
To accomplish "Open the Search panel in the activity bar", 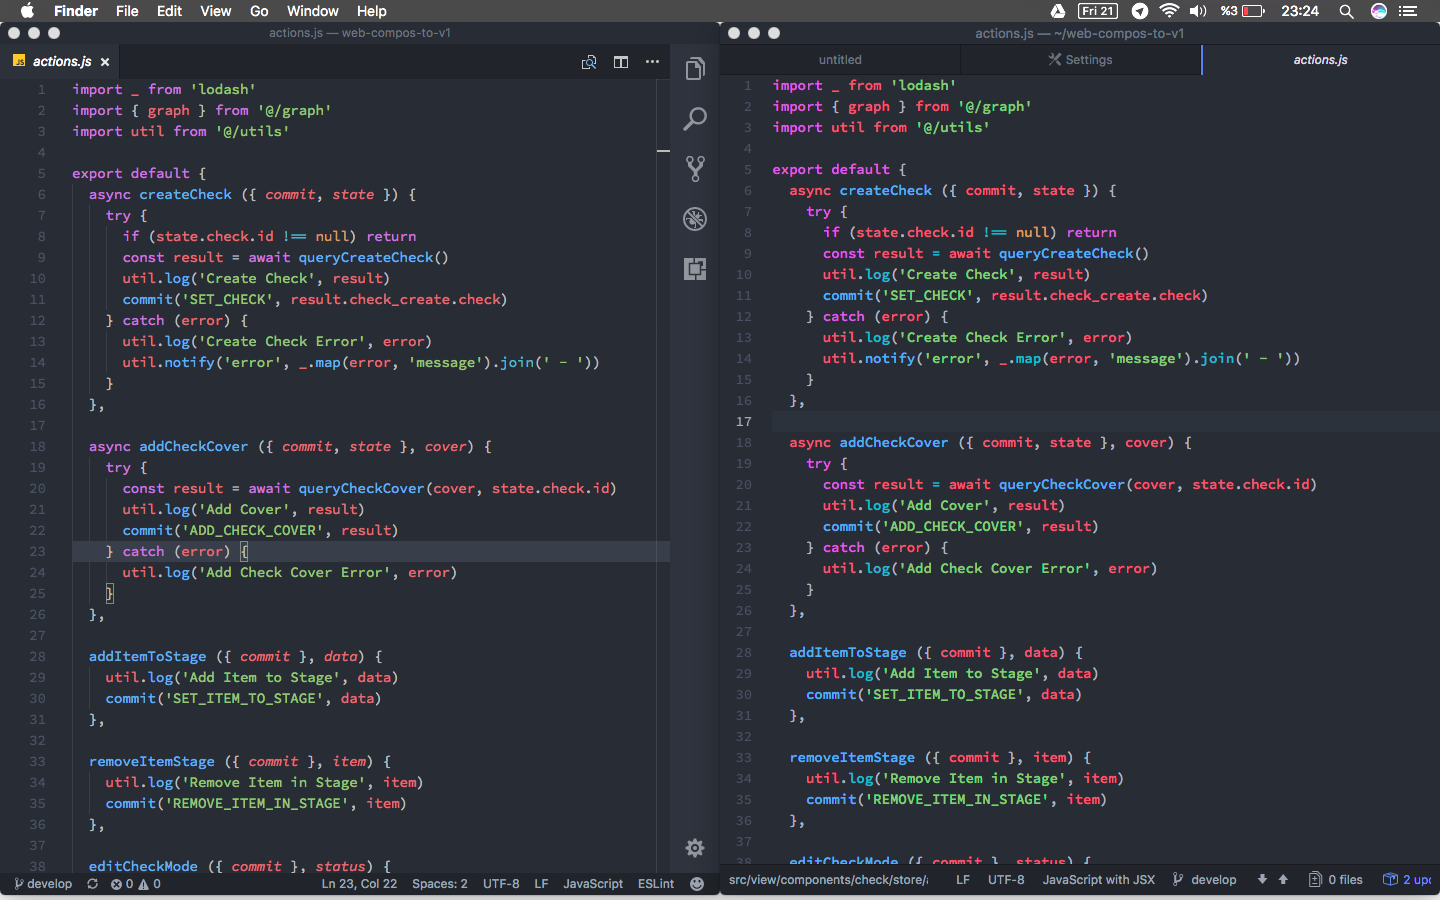I will click(x=695, y=118).
